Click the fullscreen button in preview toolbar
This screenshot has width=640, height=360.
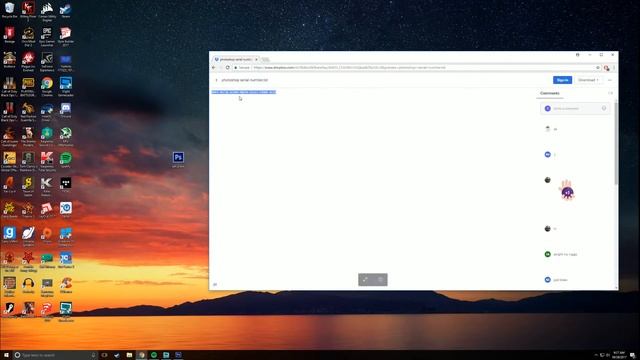click(365, 280)
